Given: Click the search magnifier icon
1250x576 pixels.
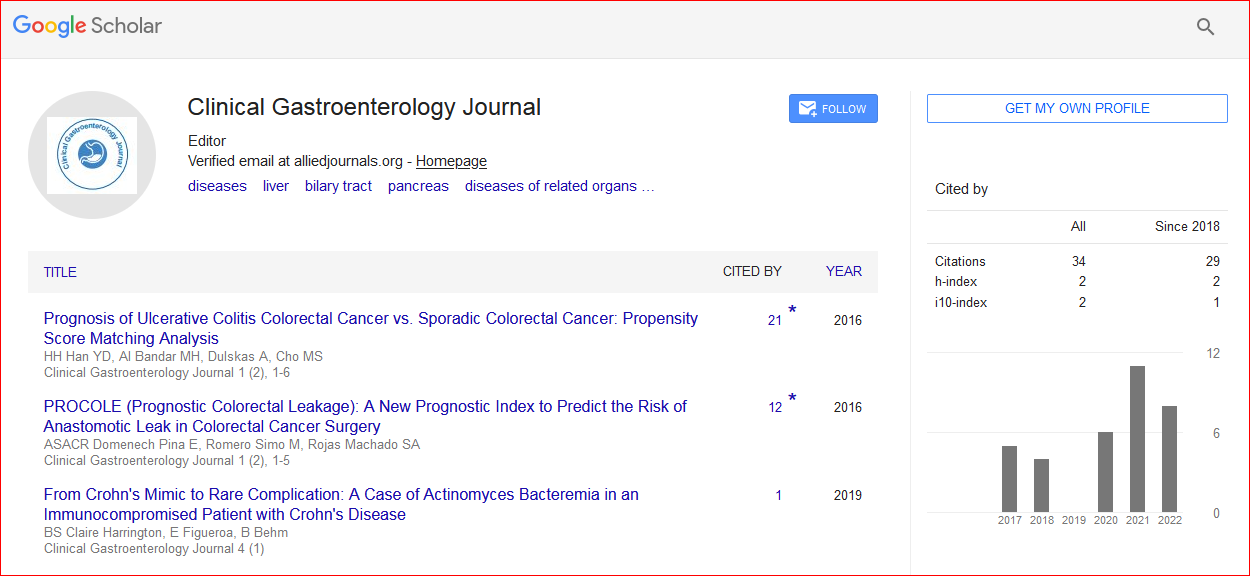Looking at the screenshot, I should pyautogui.click(x=1205, y=27).
